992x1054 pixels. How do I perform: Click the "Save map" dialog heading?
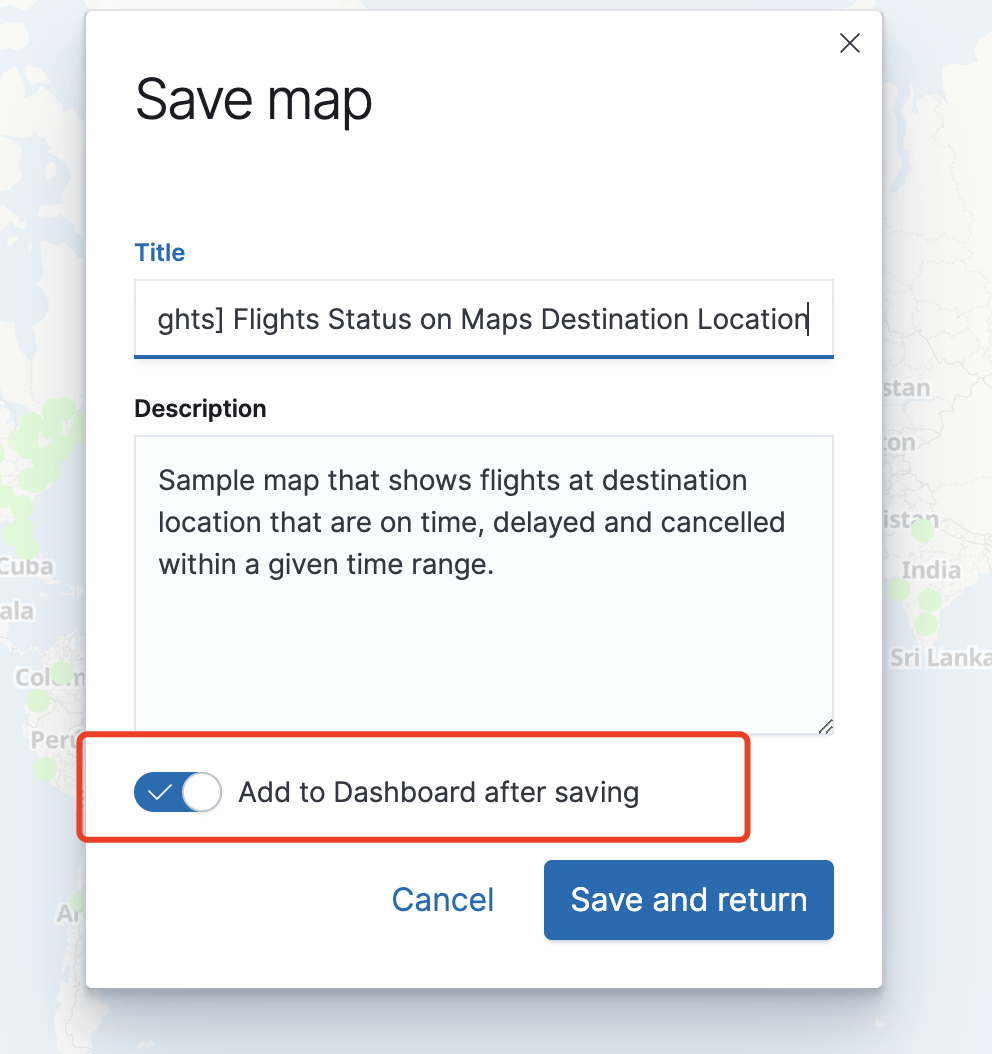point(253,99)
